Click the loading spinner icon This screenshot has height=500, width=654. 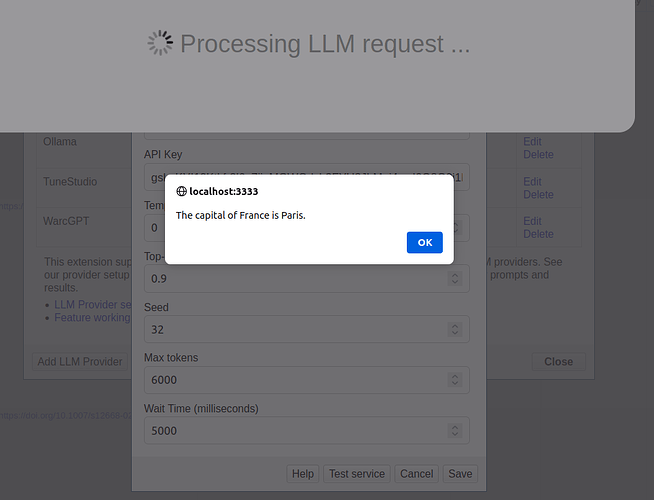[x=160, y=43]
